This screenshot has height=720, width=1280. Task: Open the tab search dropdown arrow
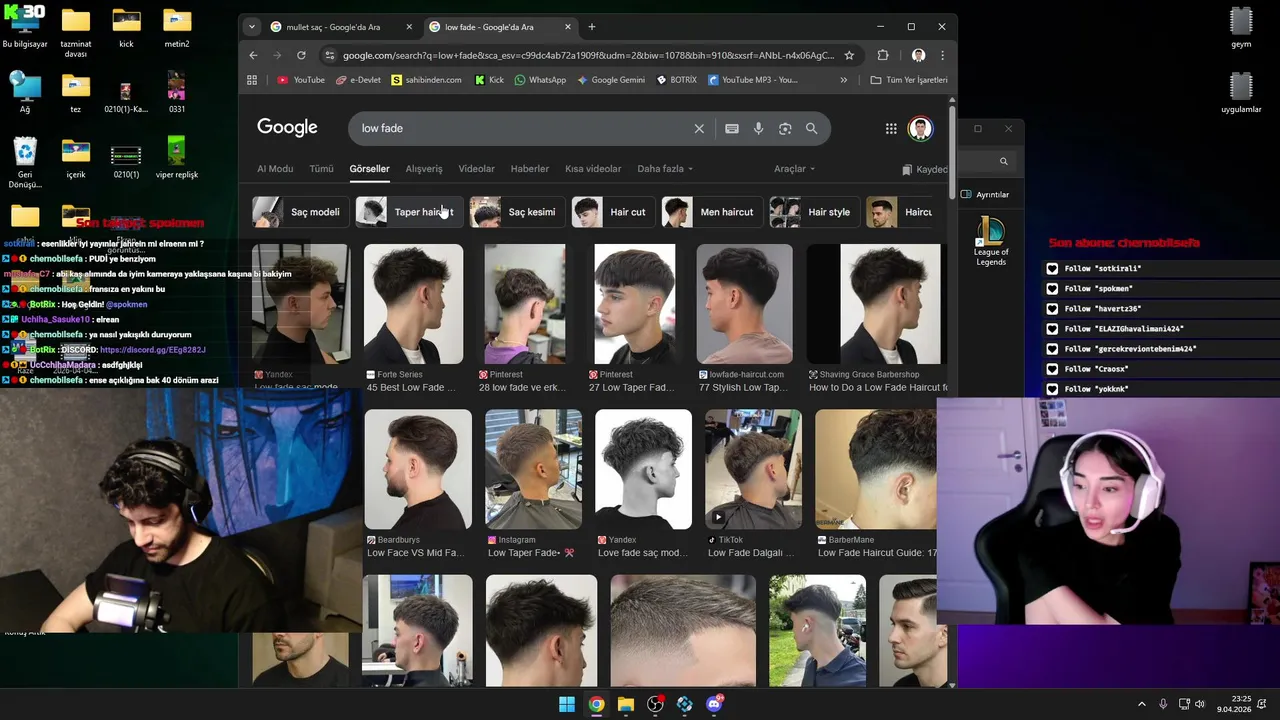tap(252, 27)
